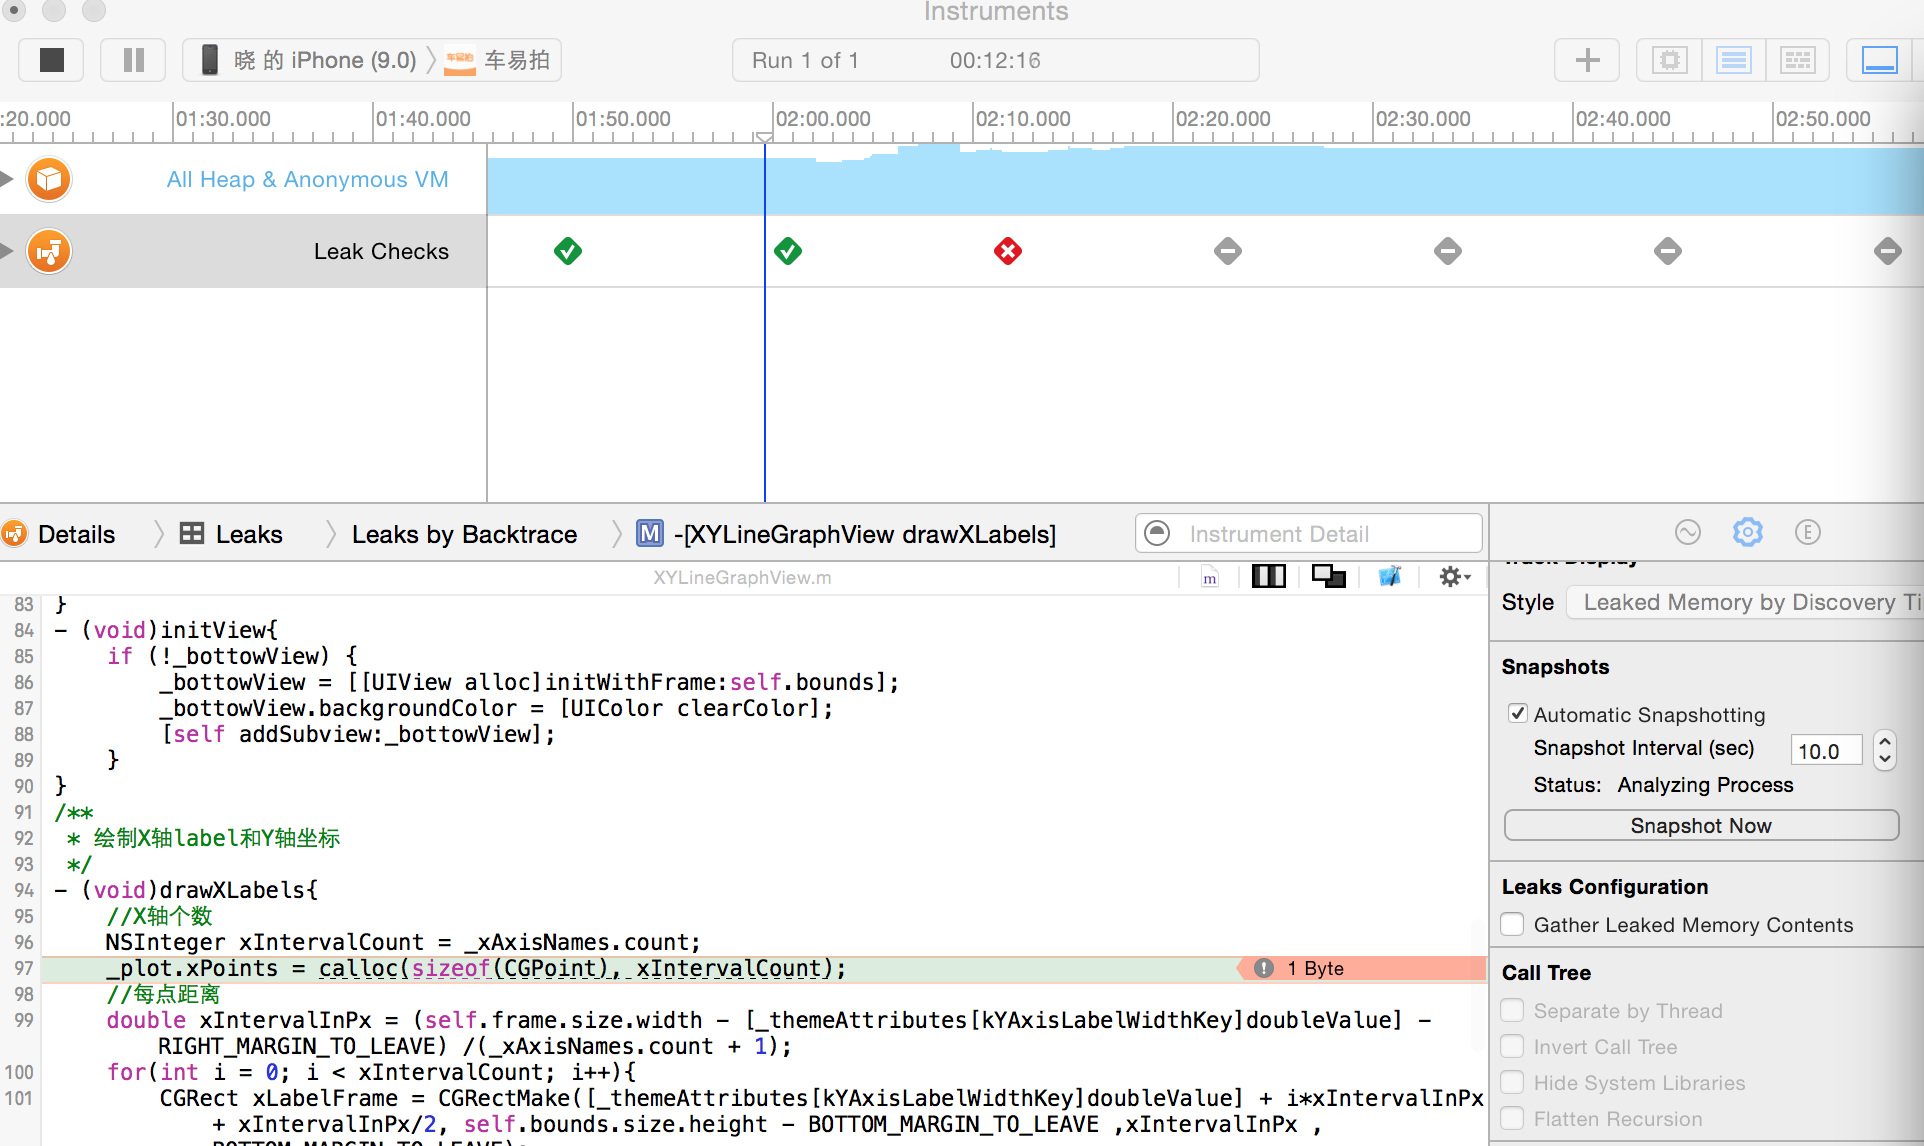Select the Leaks instrument icon
Viewport: 1924px width, 1146px height.
(49, 251)
